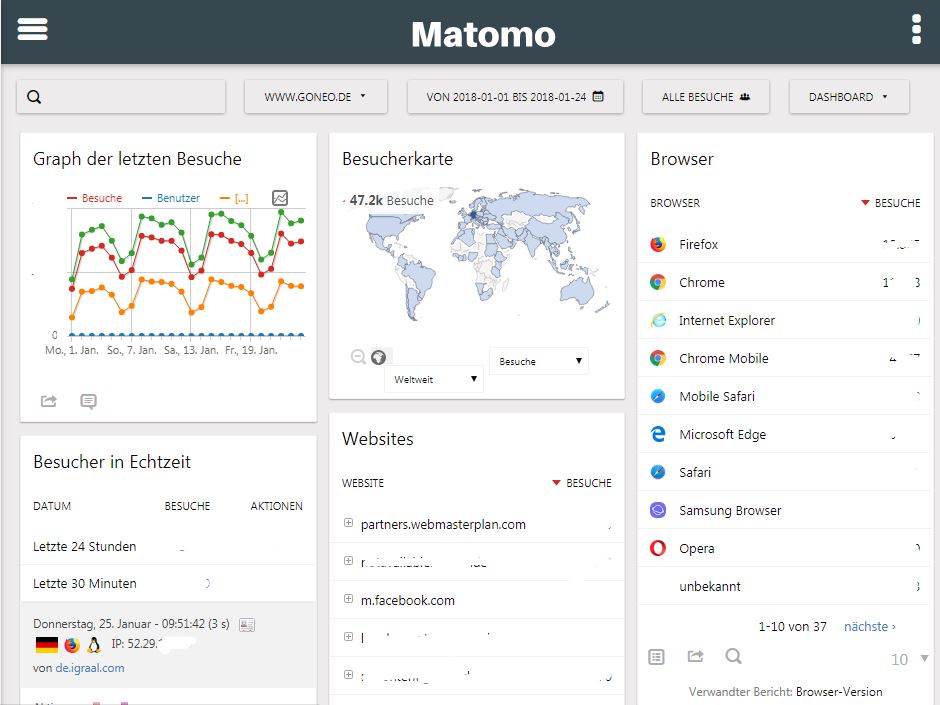Click the 1-10 von 37 pagination text
The height and width of the screenshot is (705, 940).
click(793, 626)
